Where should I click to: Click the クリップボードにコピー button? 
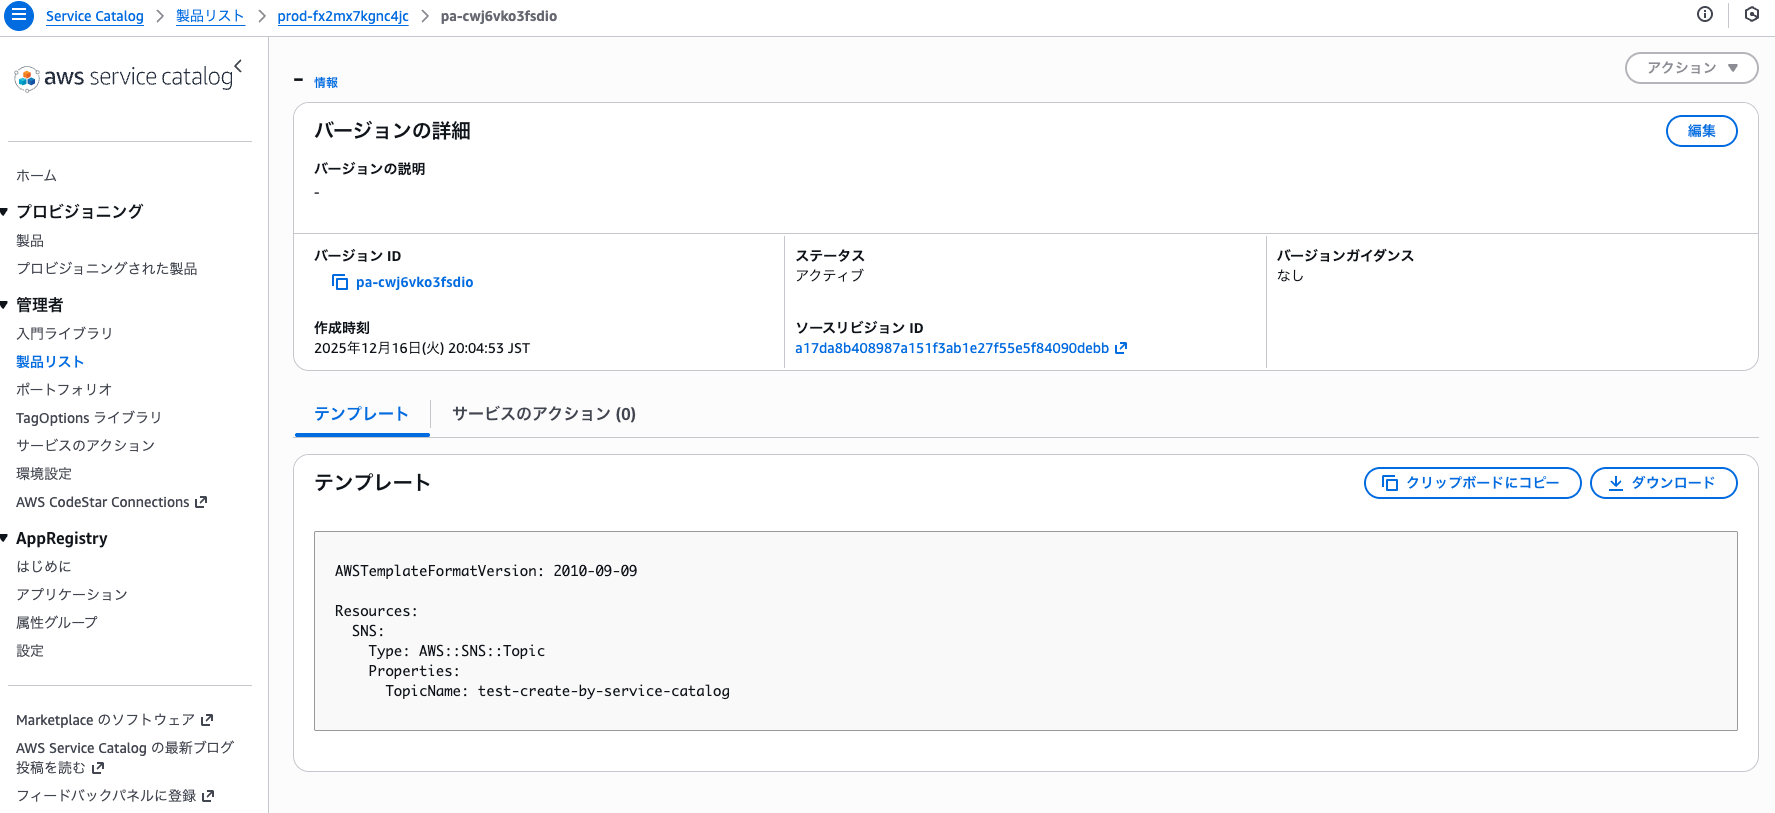tap(1472, 483)
